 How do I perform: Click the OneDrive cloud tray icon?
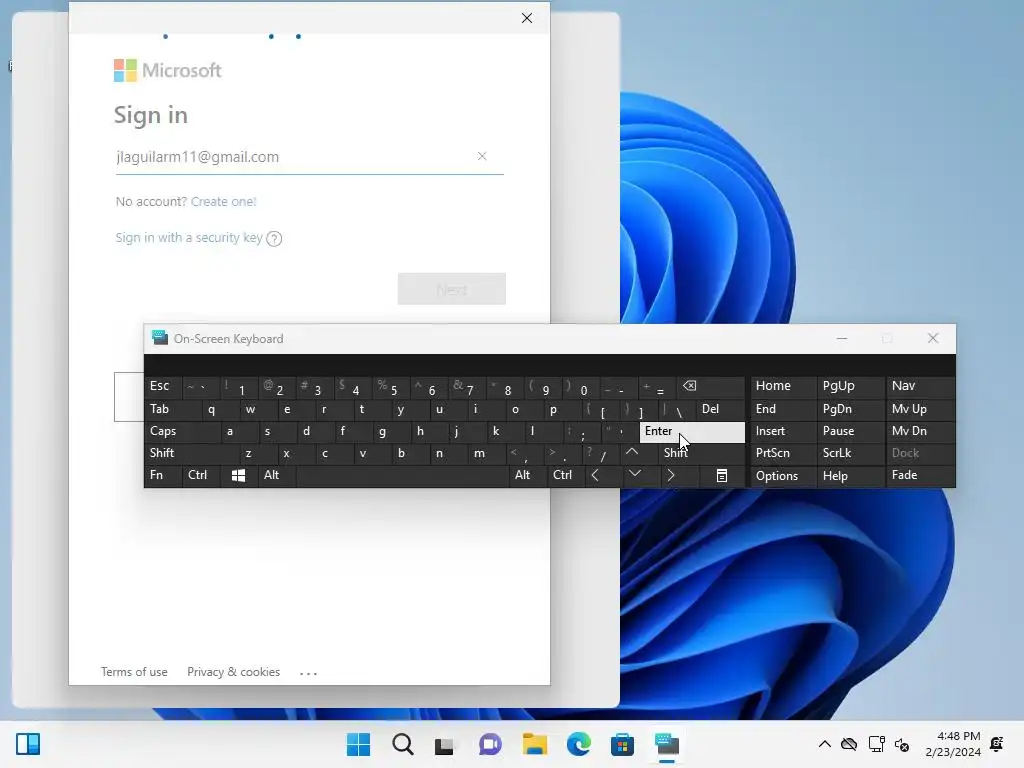[848, 744]
